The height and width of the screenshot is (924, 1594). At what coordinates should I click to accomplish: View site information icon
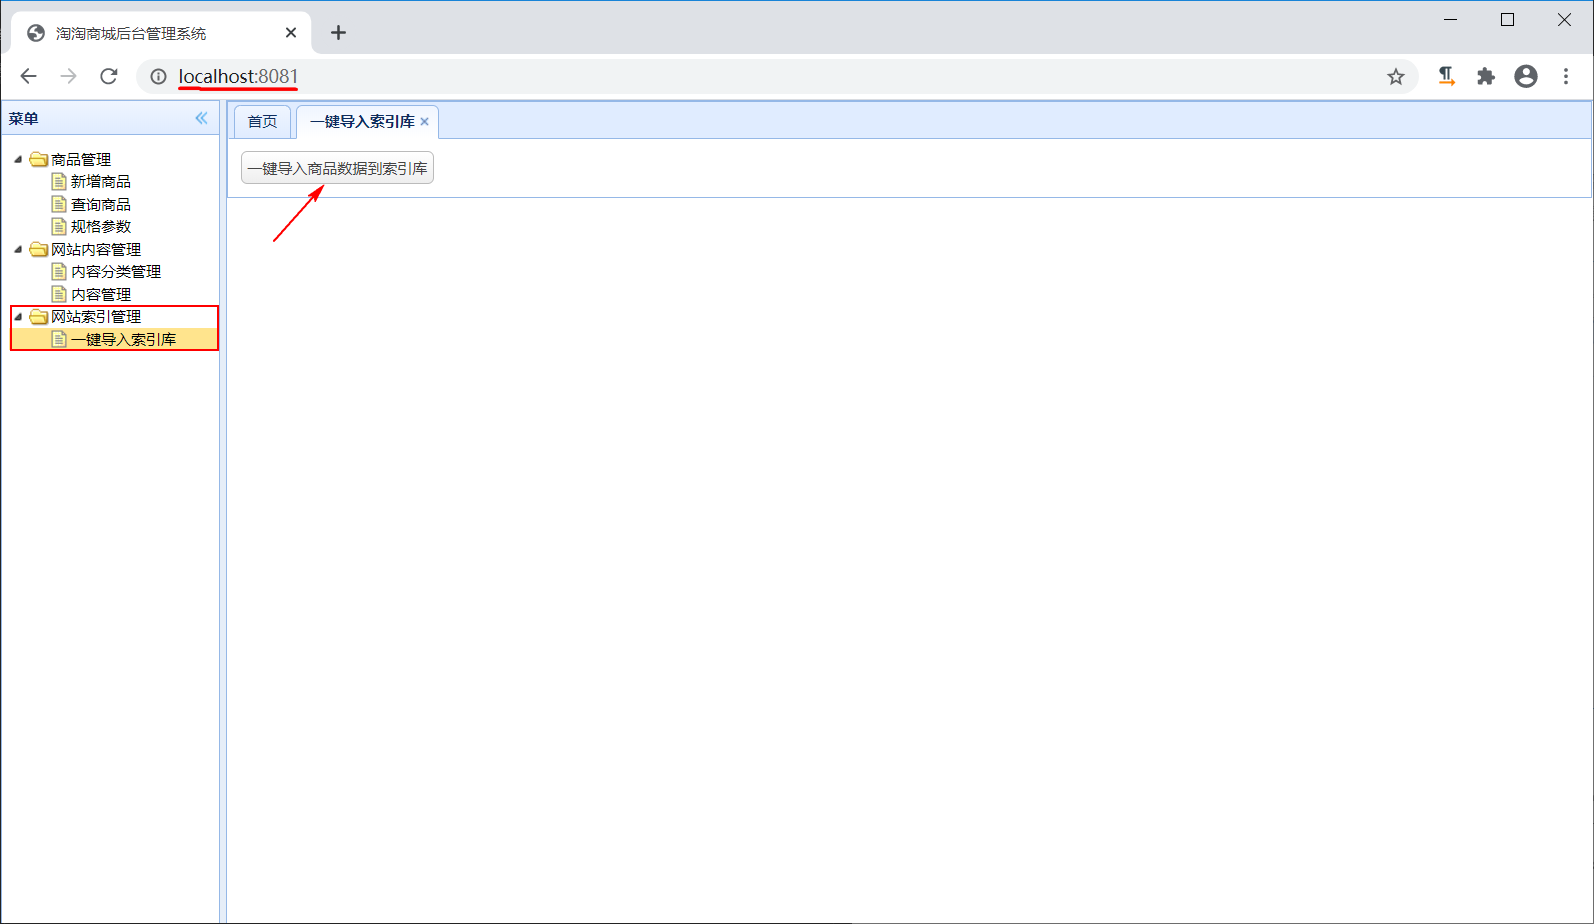point(158,76)
